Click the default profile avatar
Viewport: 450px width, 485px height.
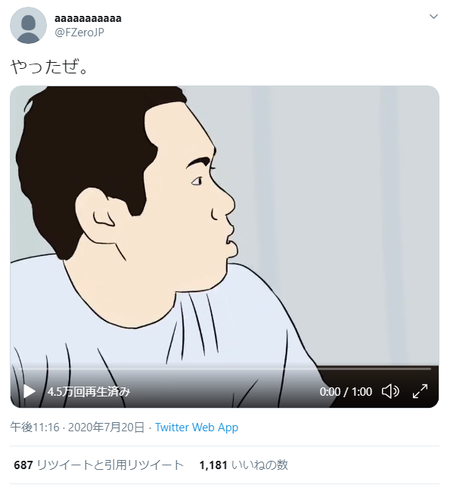tap(28, 25)
